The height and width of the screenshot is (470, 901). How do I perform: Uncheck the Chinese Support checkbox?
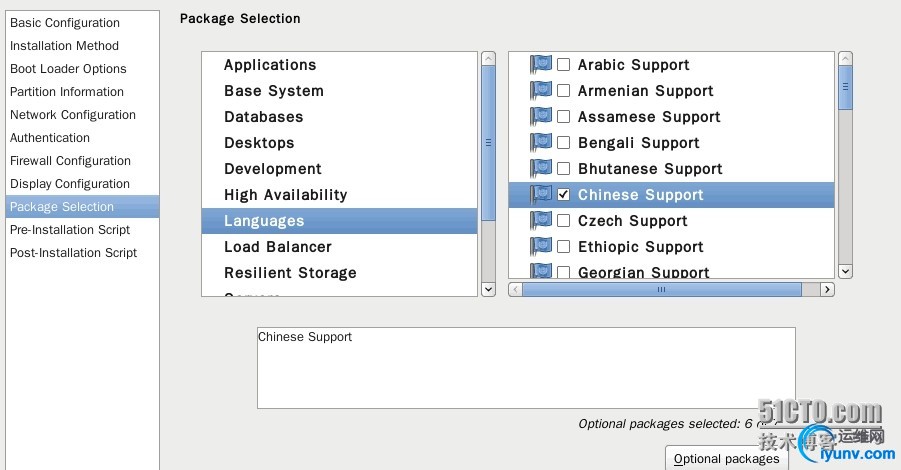(564, 195)
